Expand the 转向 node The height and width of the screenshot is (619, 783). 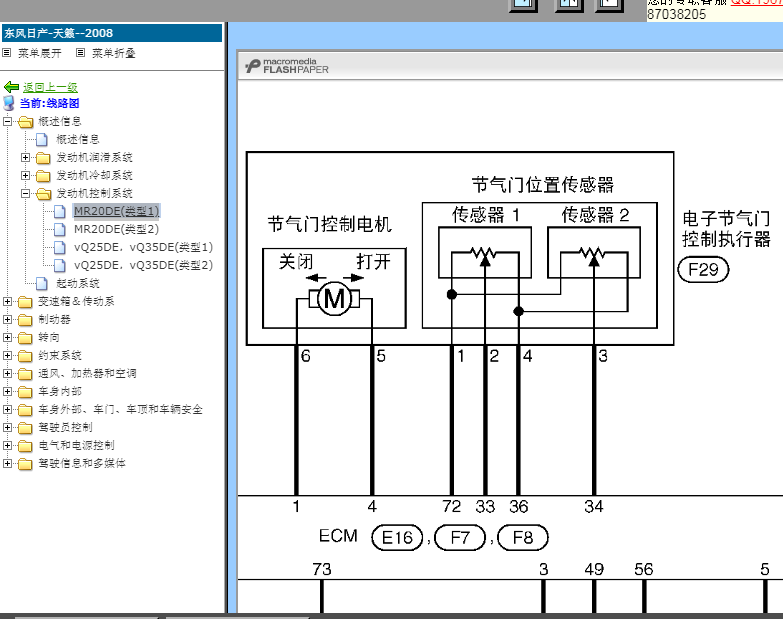tap(7, 337)
